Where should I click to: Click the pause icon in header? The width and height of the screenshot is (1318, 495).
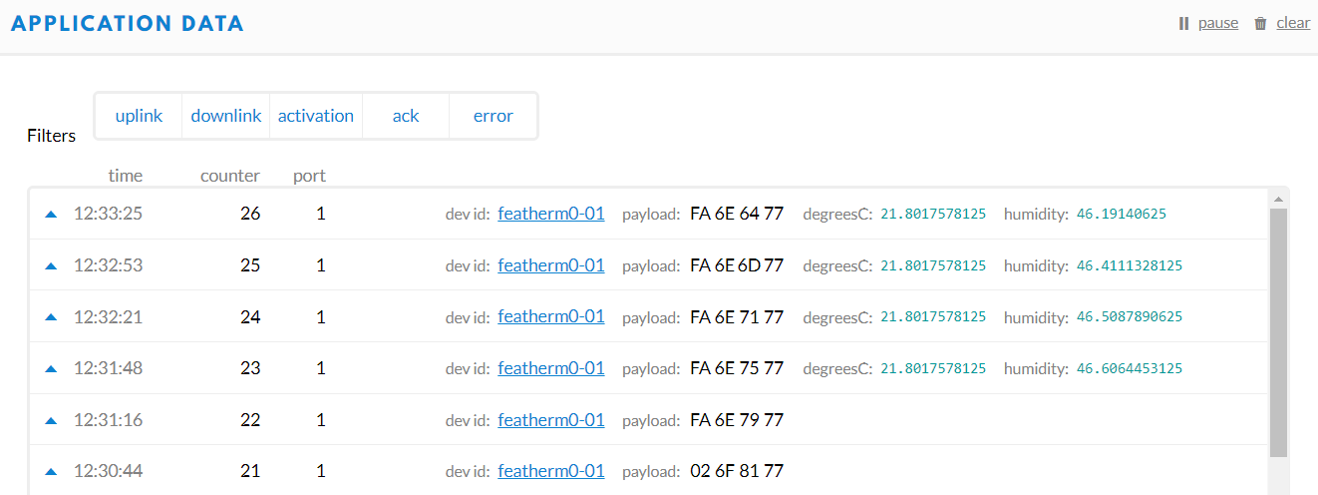tap(1184, 23)
